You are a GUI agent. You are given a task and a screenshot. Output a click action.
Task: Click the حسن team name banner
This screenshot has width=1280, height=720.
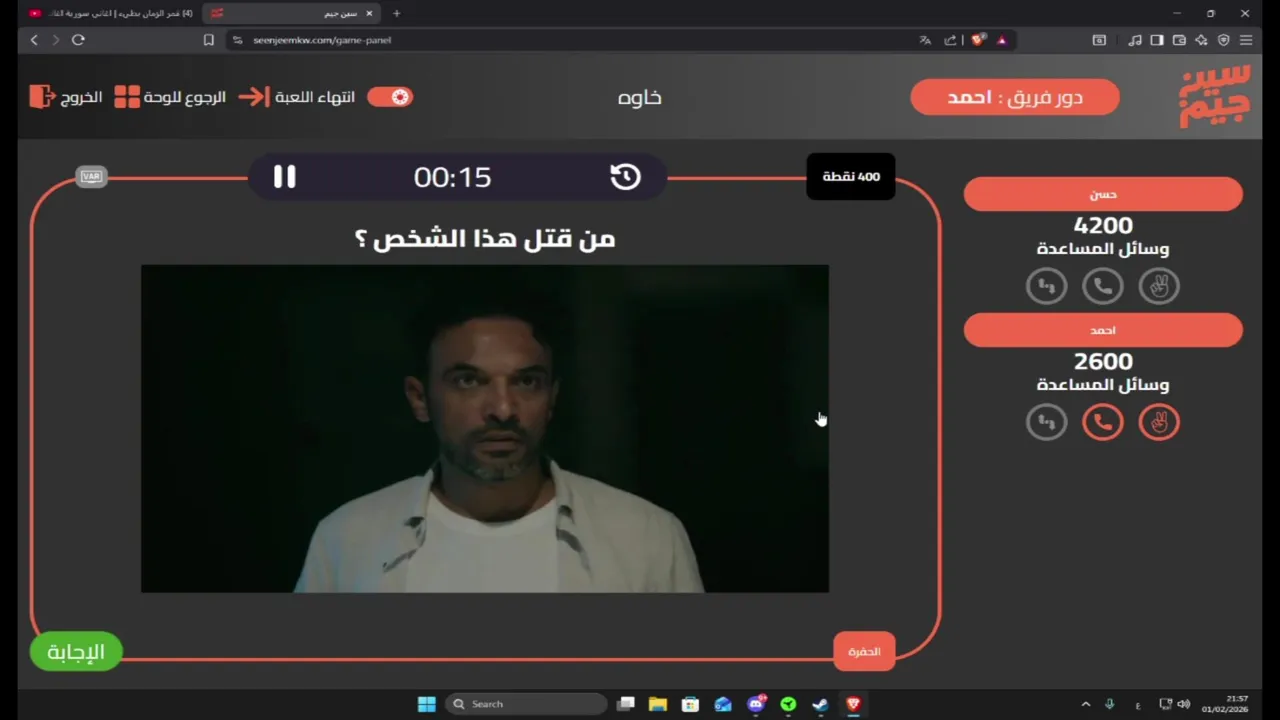click(1103, 194)
